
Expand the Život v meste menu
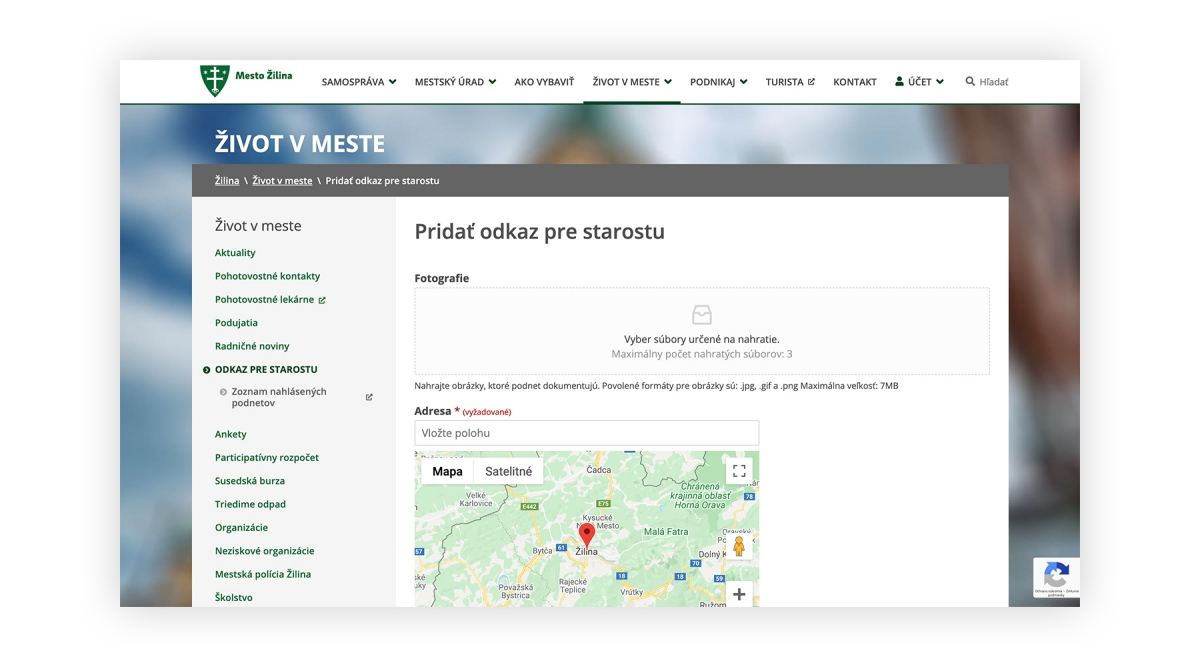pyautogui.click(x=632, y=82)
